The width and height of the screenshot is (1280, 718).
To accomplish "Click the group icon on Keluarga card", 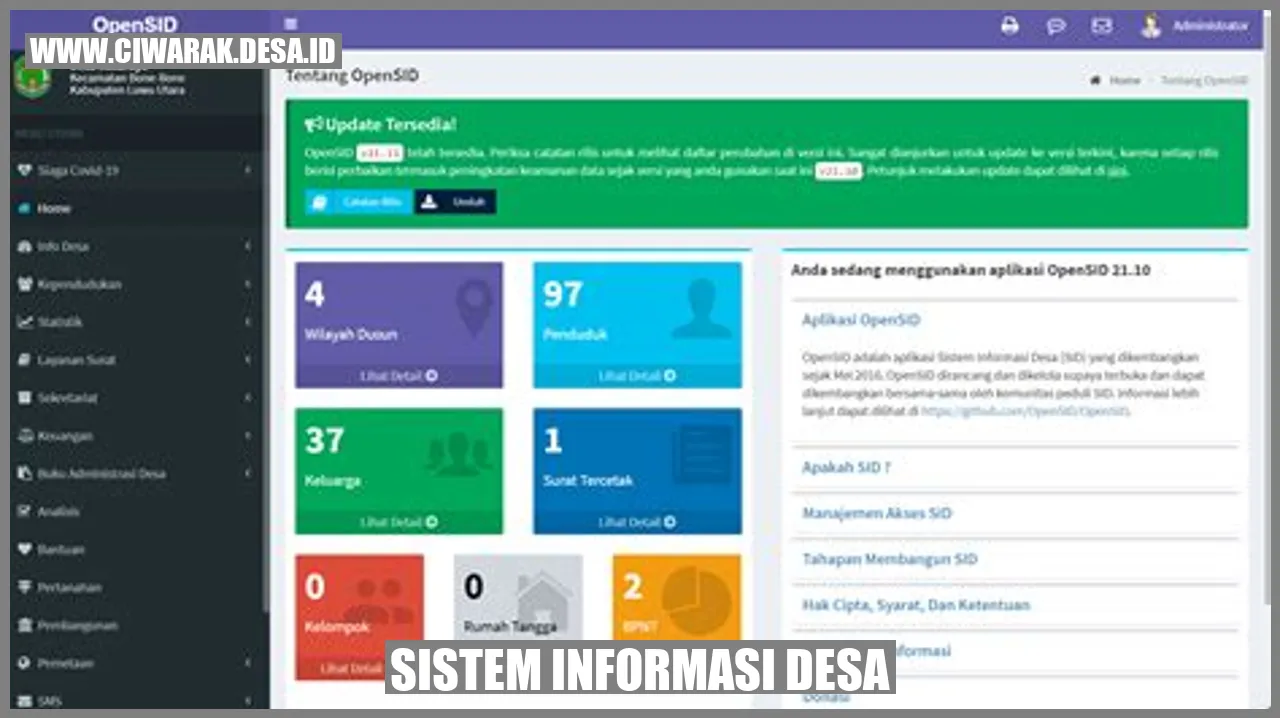I will [x=458, y=453].
